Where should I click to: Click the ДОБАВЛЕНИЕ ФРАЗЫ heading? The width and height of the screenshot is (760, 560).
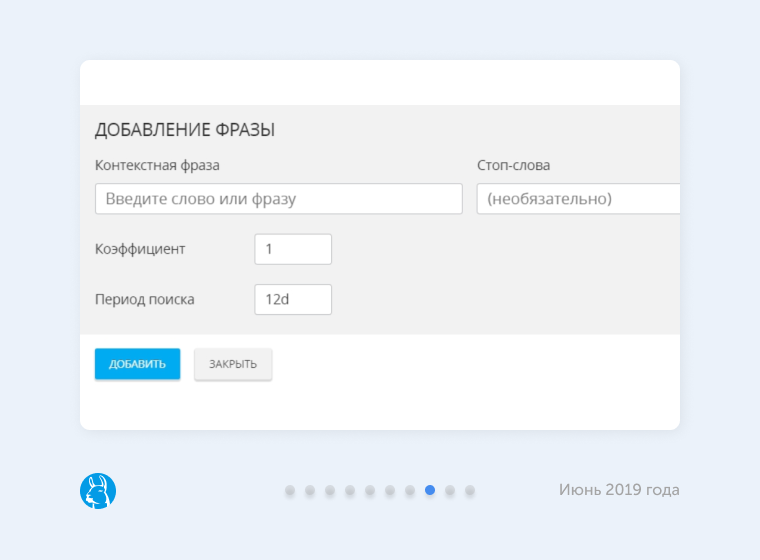(185, 130)
